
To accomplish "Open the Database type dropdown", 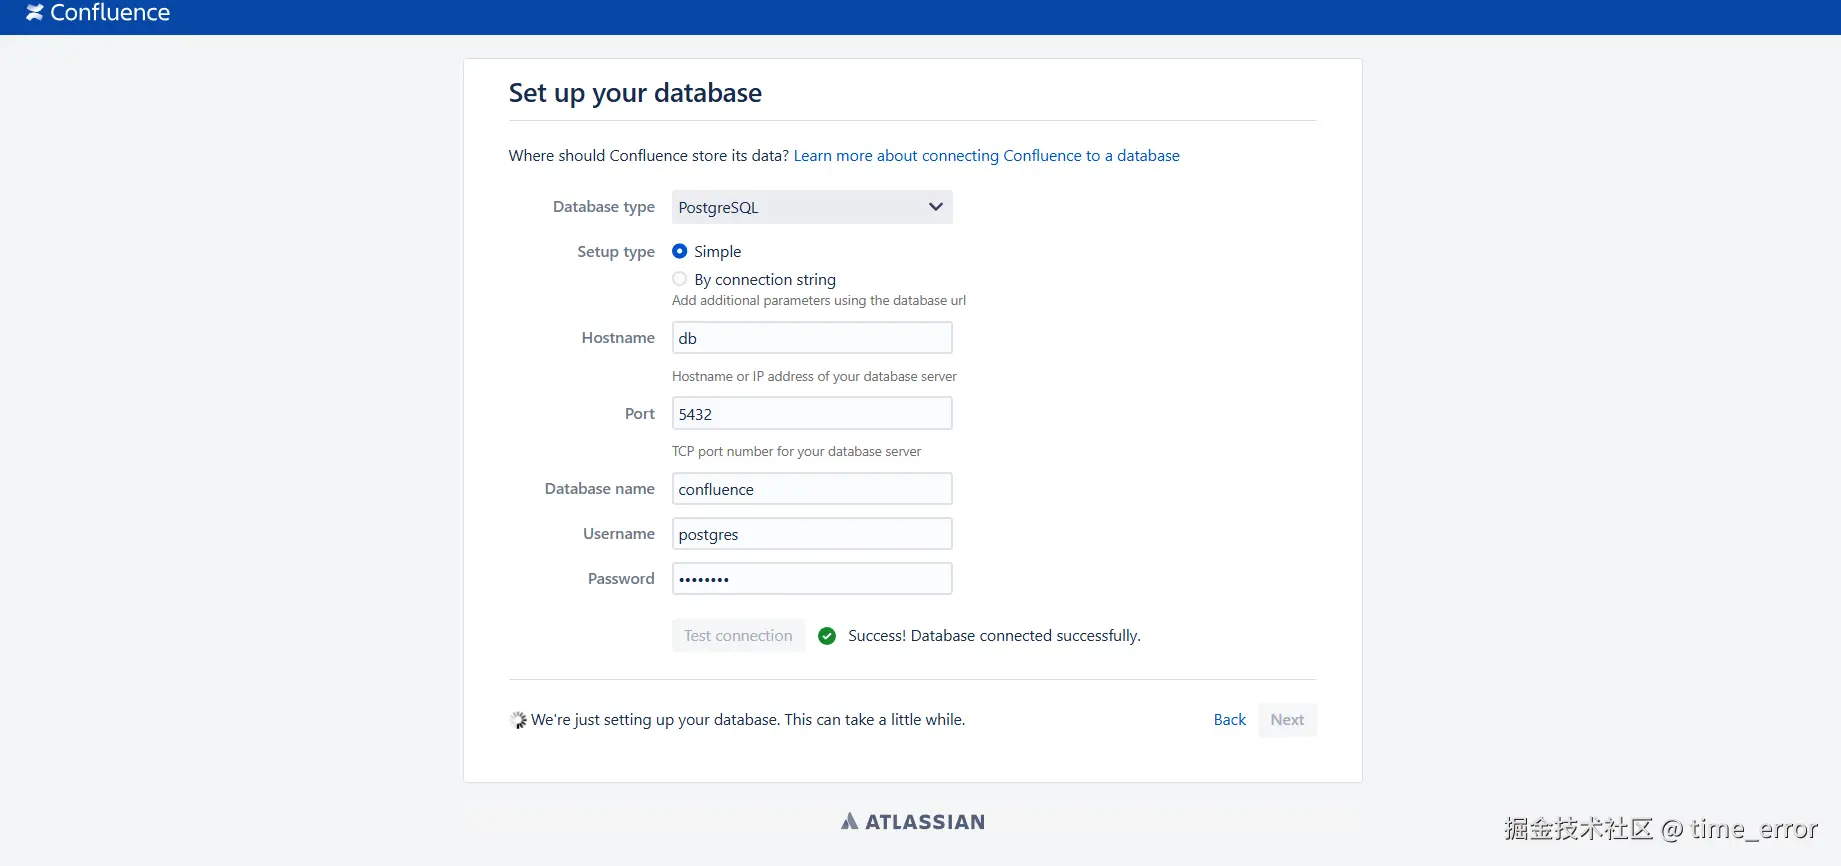I will click(x=812, y=207).
